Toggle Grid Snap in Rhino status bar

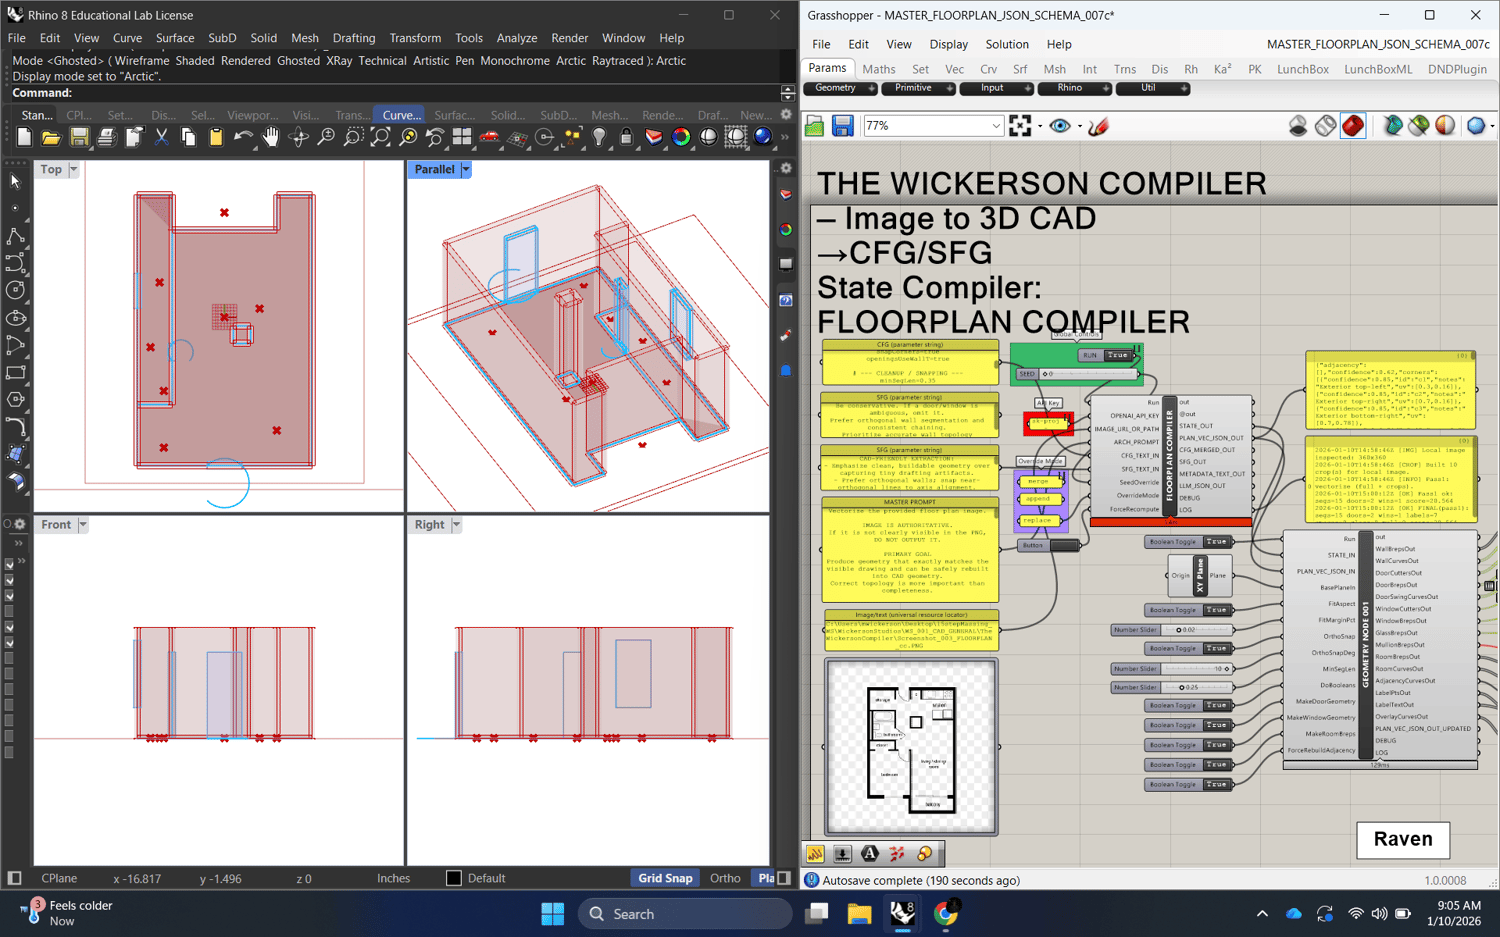point(665,878)
